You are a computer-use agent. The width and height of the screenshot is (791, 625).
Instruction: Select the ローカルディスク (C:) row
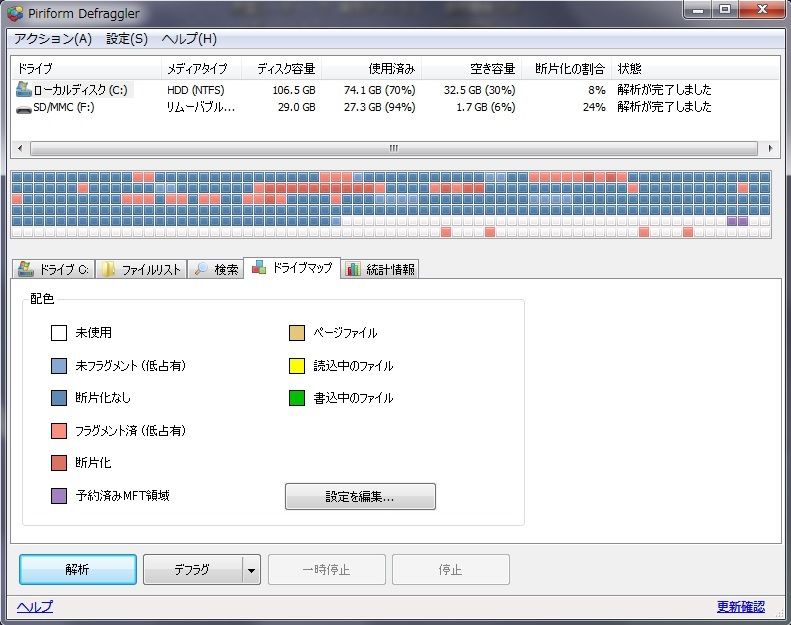(x=395, y=90)
